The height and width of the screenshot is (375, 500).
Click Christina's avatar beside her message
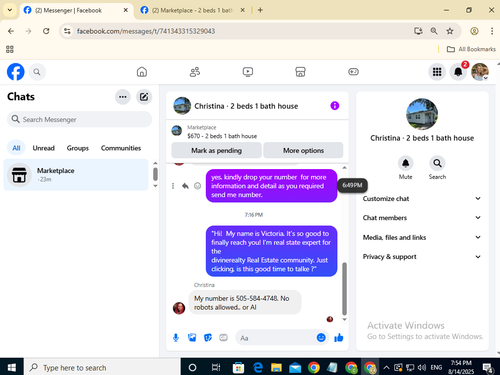pos(179,308)
